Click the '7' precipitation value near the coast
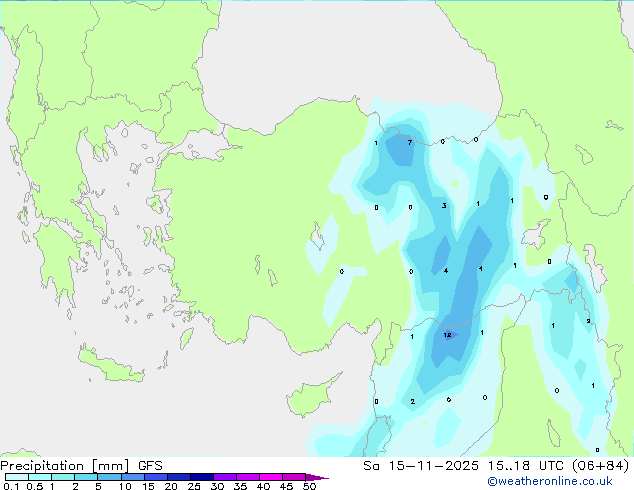 click(x=410, y=143)
